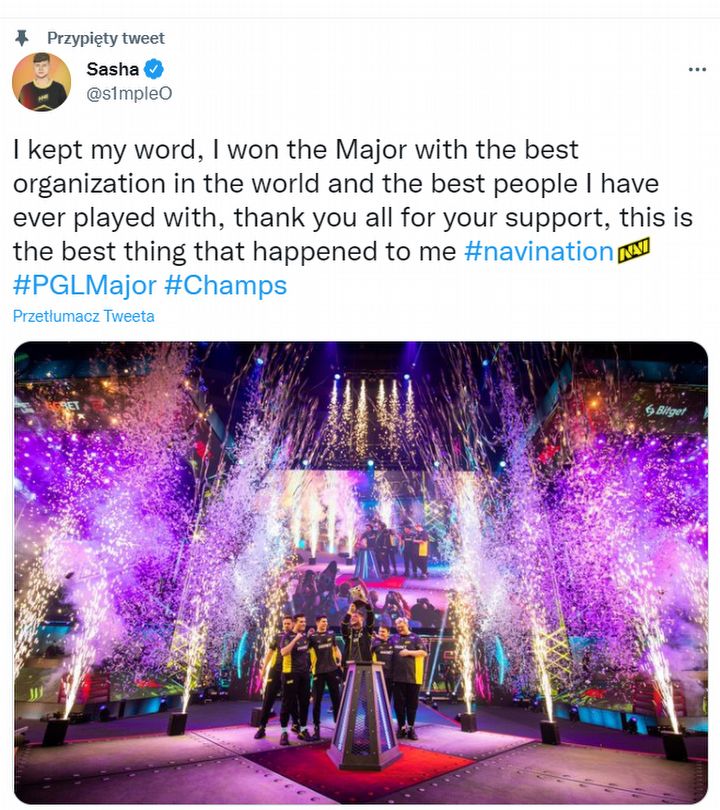Viewport: 720px width, 810px height.
Task: Click the Bitget banner in the photo
Action: click(665, 411)
